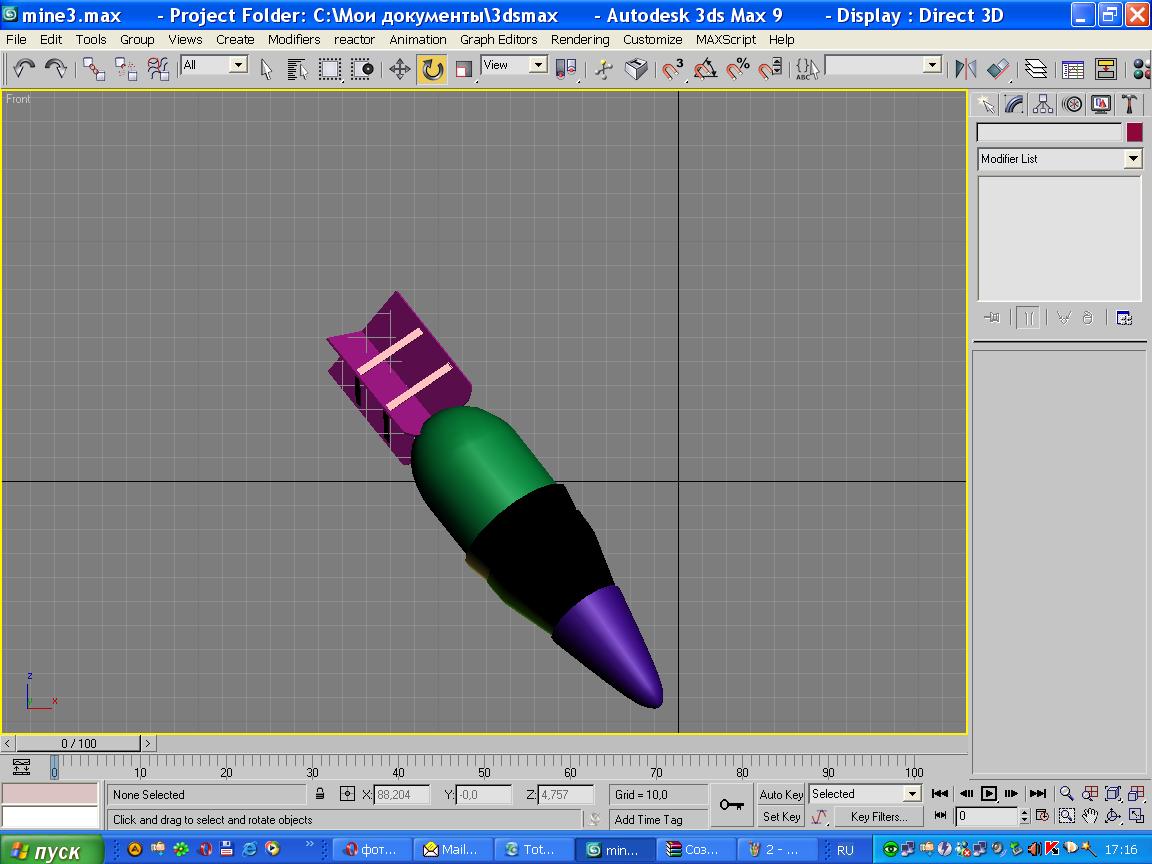Open the Utilities hammer panel
Image resolution: width=1152 pixels, height=864 pixels.
[x=1129, y=104]
